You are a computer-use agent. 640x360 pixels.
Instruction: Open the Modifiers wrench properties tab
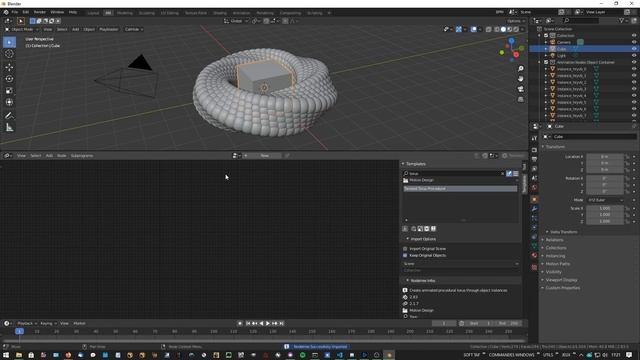click(x=534, y=209)
